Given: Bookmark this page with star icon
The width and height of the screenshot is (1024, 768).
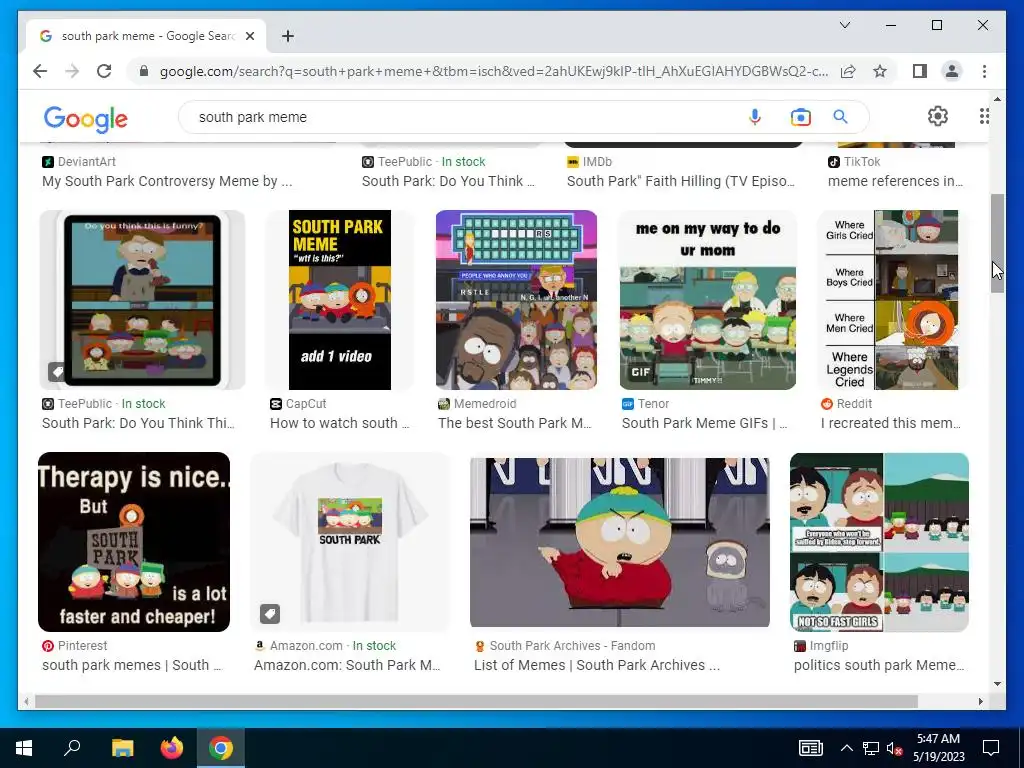Looking at the screenshot, I should [880, 71].
